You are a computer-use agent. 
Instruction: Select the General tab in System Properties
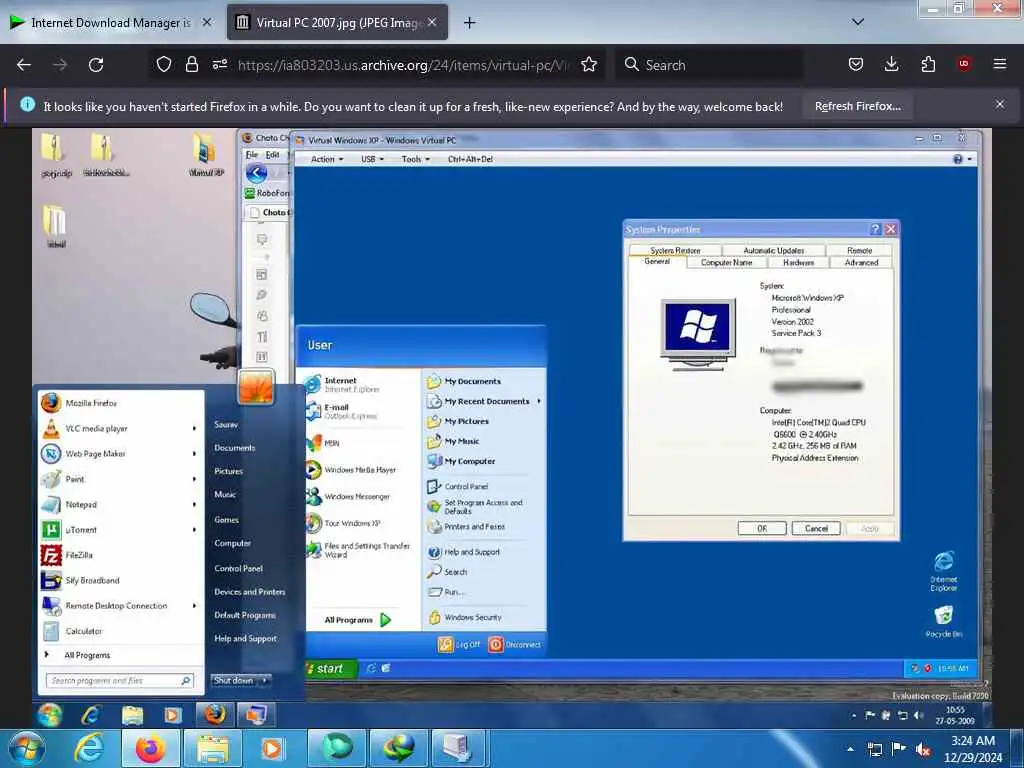(657, 261)
